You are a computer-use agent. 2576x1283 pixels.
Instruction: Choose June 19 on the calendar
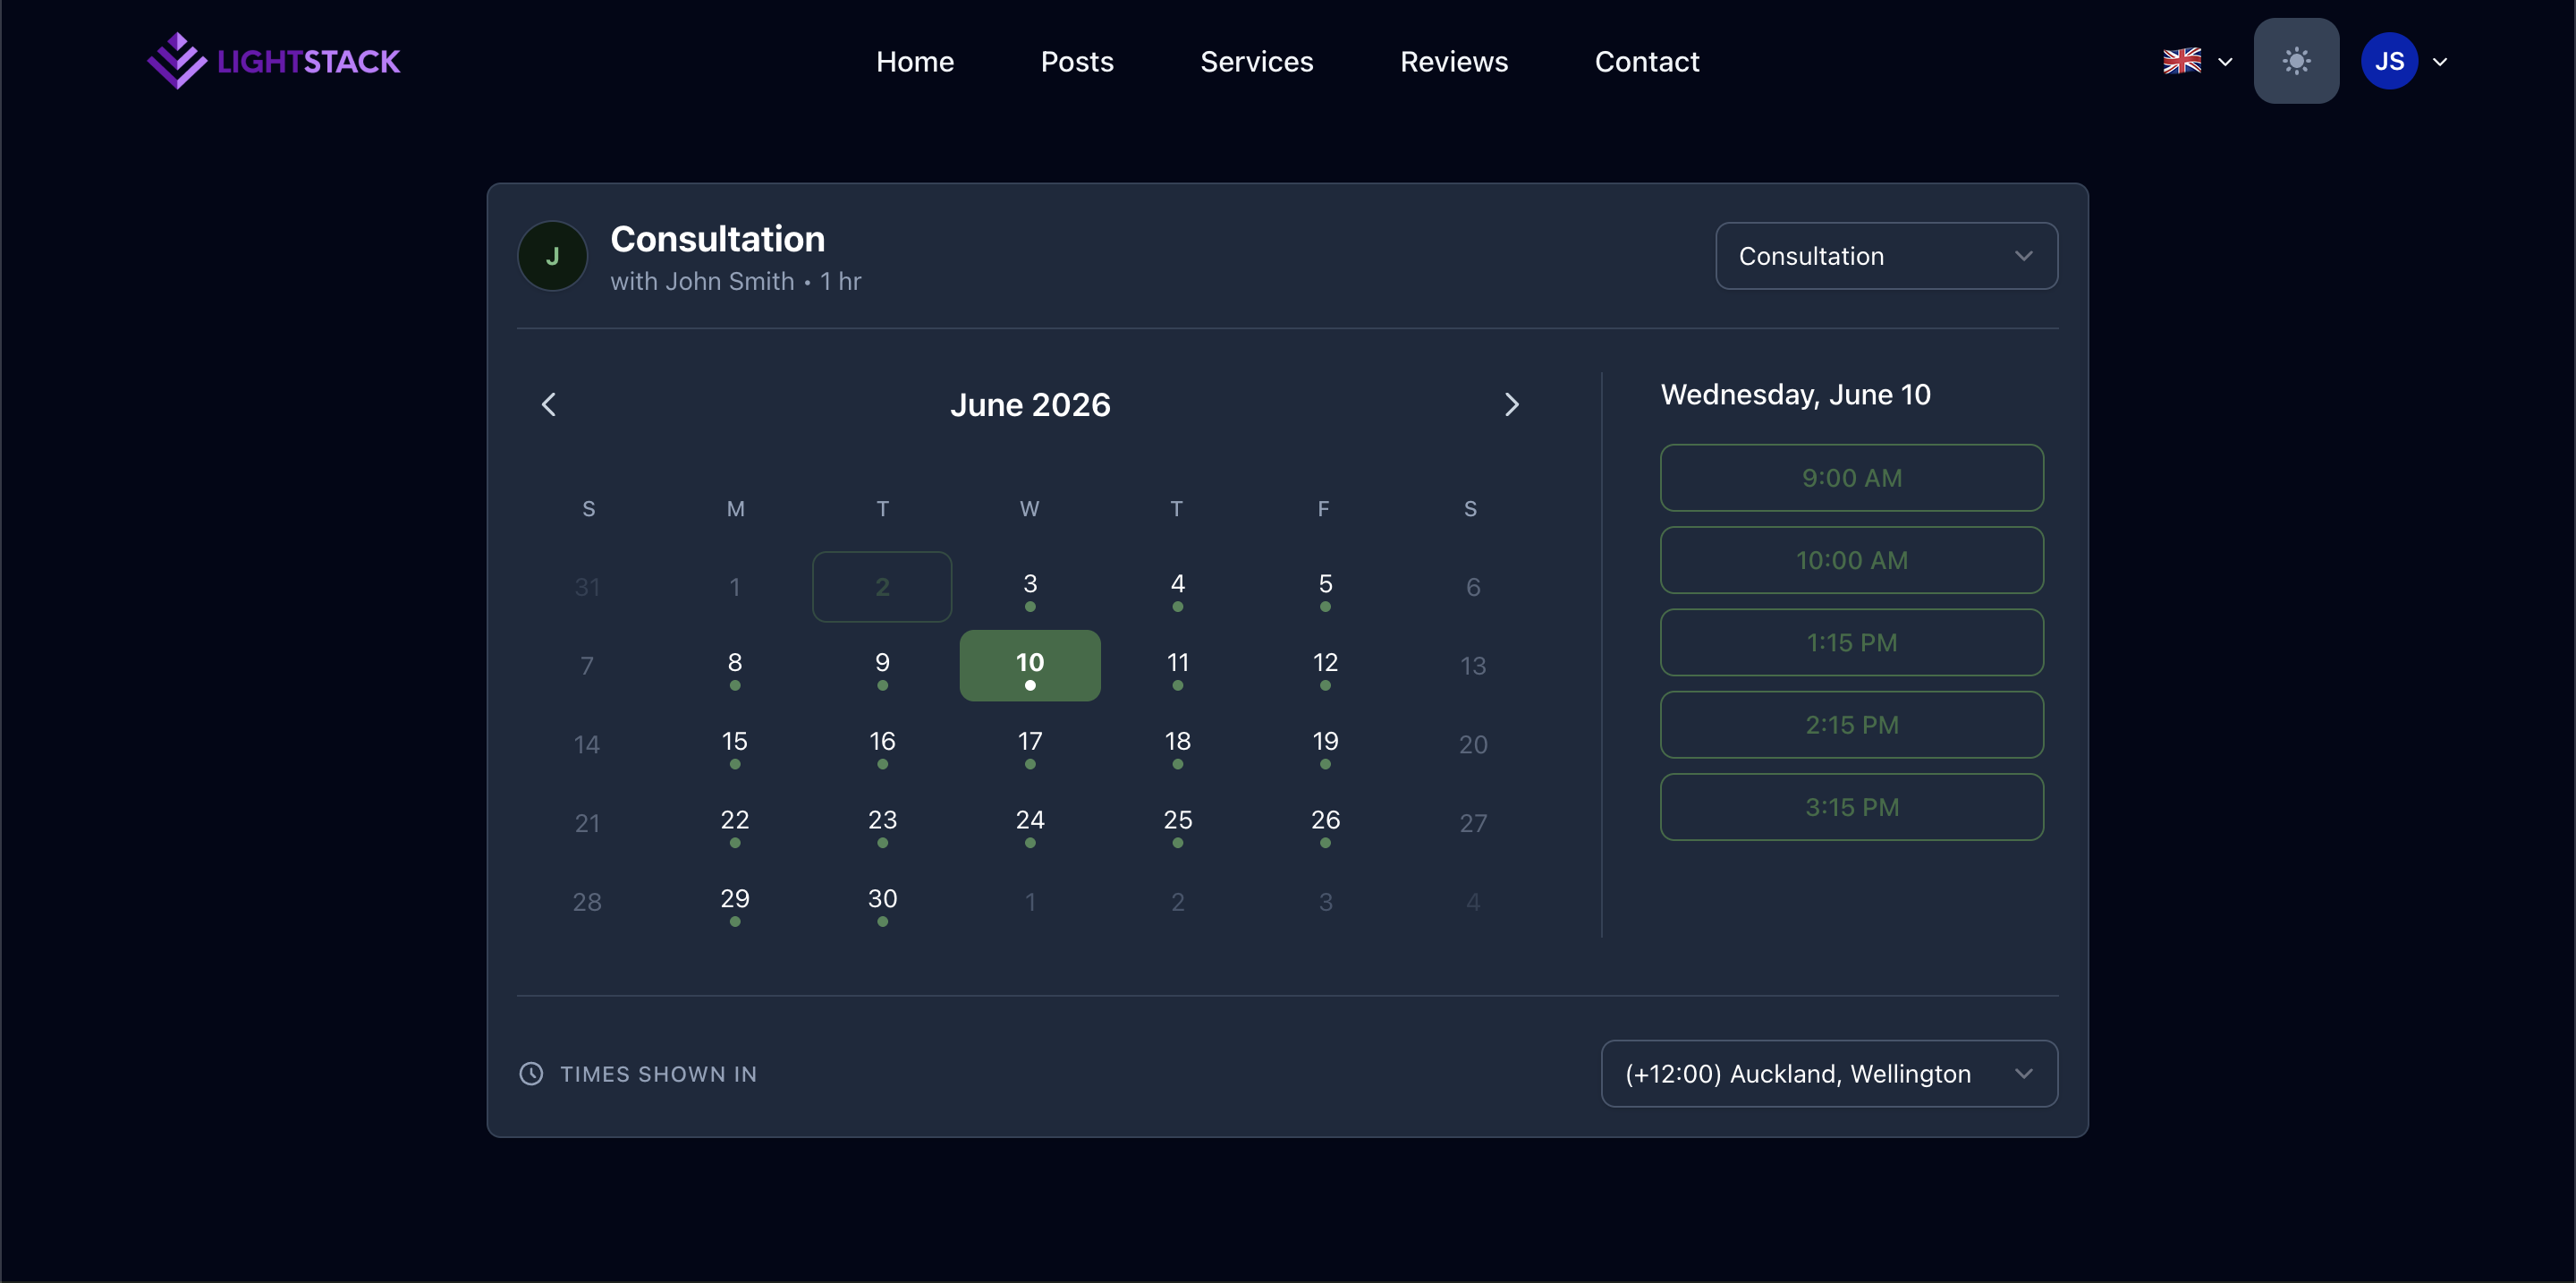1325,745
